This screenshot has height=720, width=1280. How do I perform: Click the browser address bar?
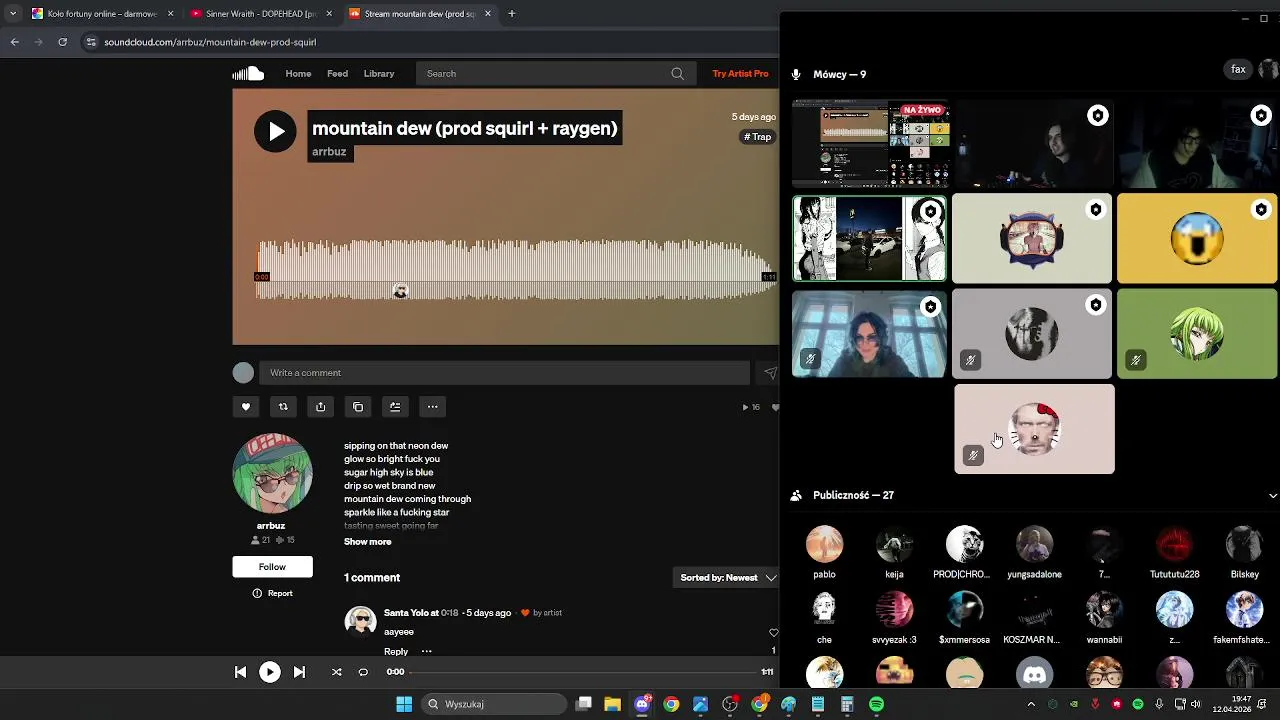pos(430,42)
